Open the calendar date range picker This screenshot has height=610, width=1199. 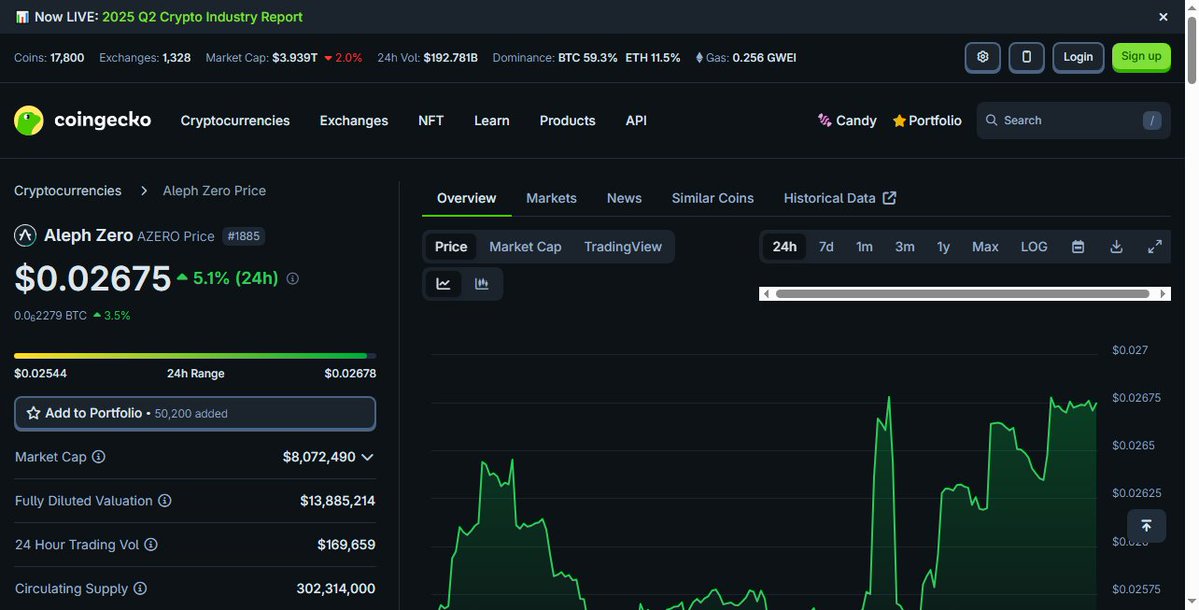click(1078, 247)
